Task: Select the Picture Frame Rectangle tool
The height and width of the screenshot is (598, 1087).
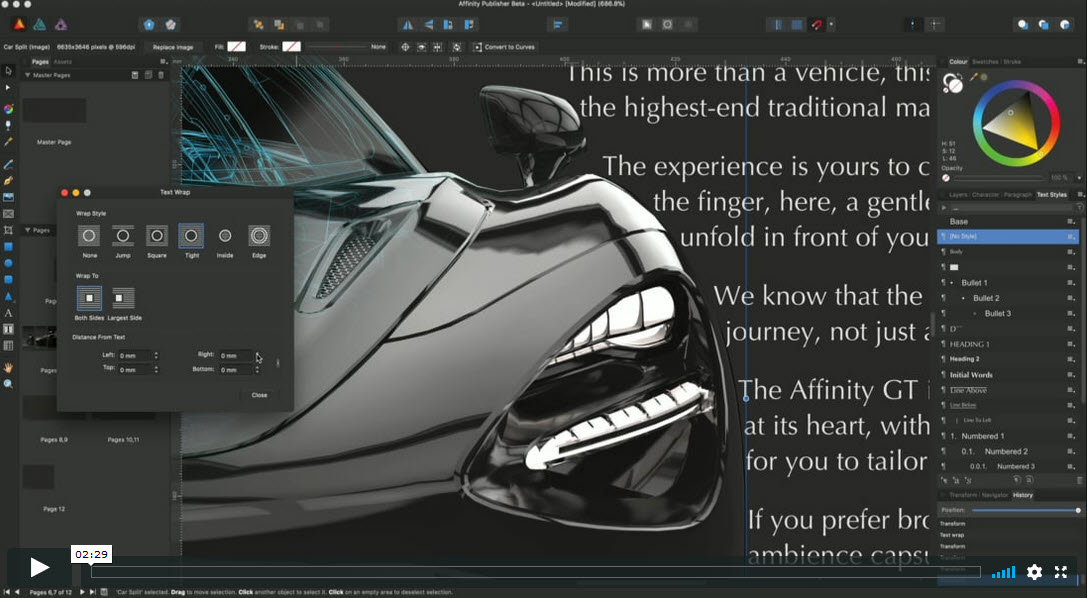Action: pos(8,214)
